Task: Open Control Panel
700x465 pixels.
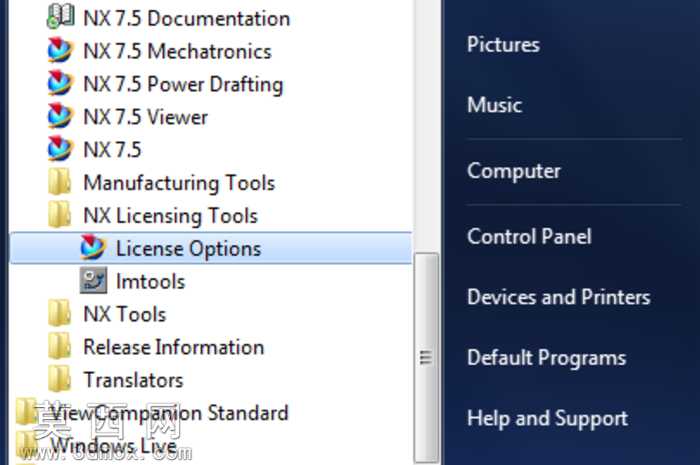Action: coord(529,237)
